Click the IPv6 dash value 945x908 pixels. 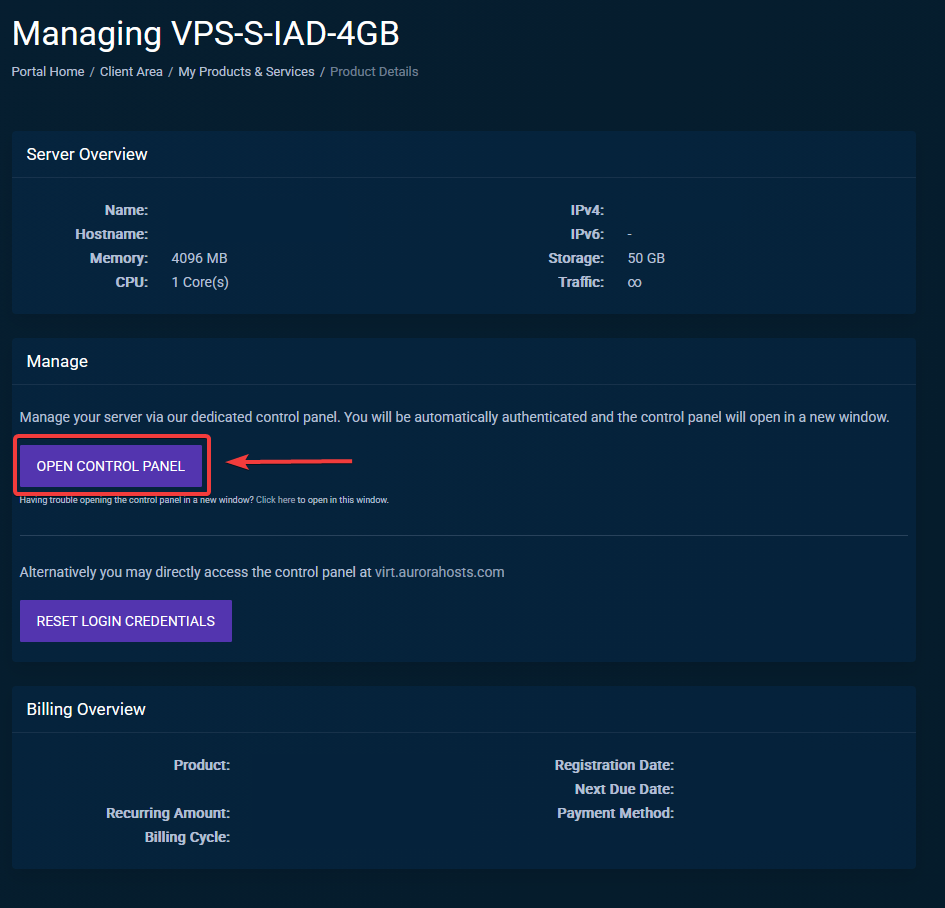[629, 234]
